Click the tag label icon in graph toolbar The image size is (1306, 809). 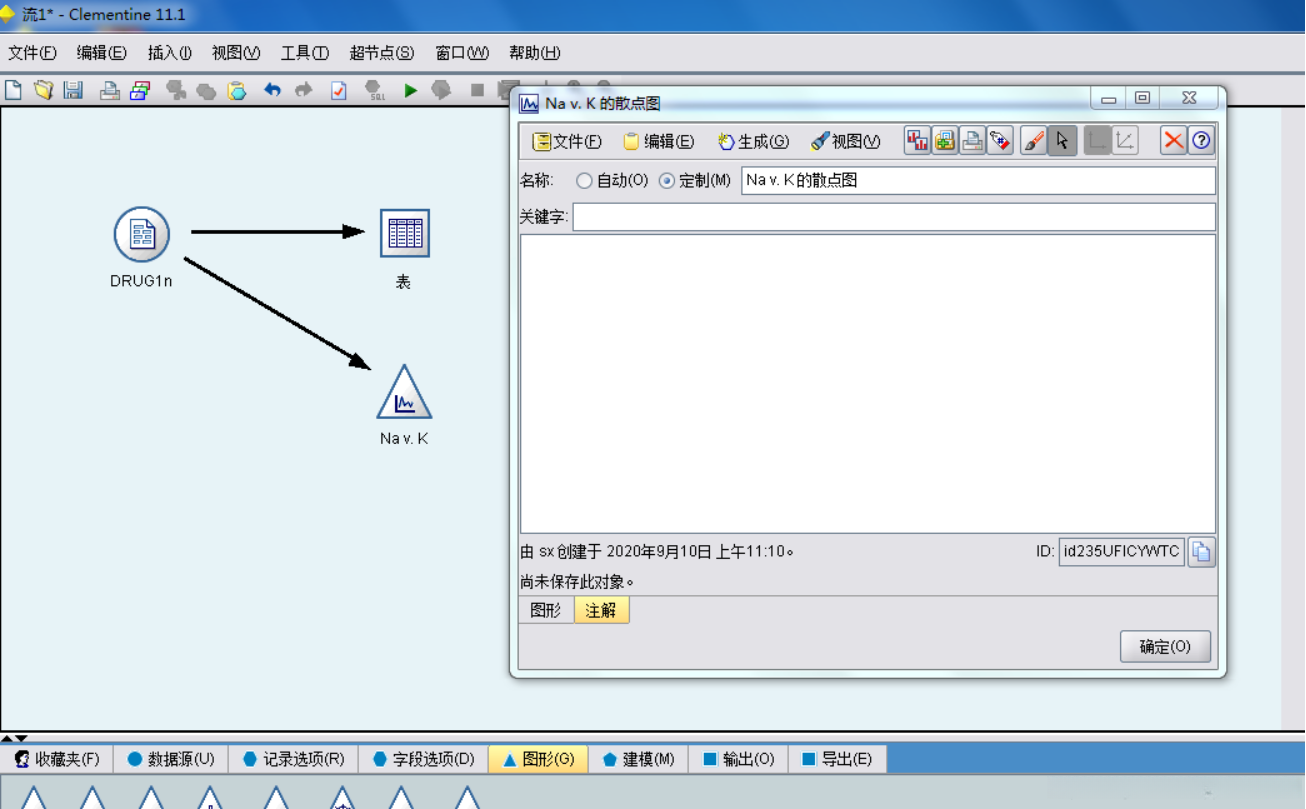[x=1000, y=140]
